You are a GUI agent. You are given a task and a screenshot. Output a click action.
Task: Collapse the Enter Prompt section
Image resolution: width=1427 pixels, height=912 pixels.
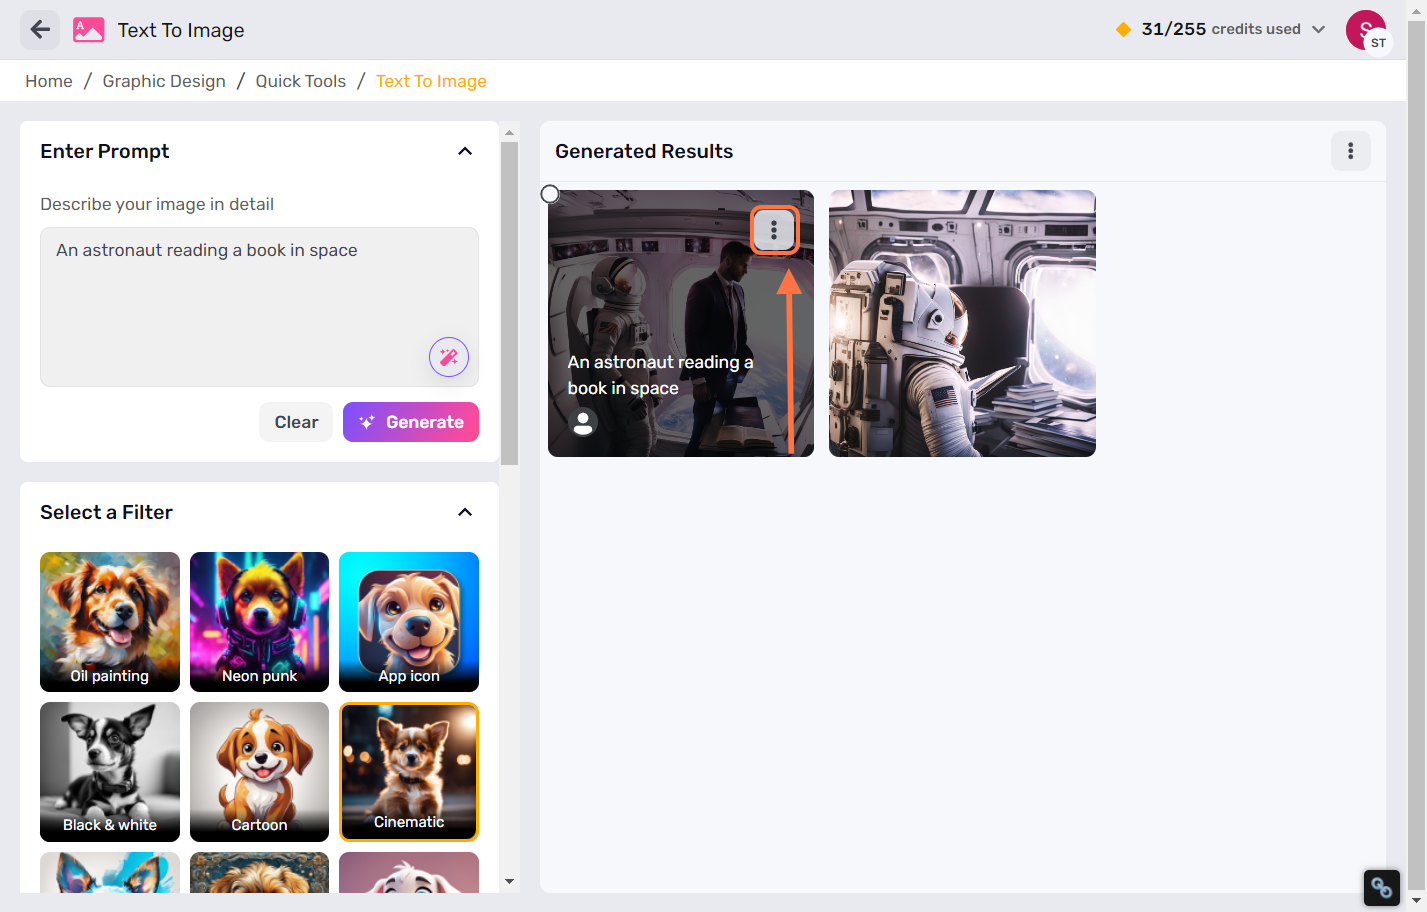[465, 151]
